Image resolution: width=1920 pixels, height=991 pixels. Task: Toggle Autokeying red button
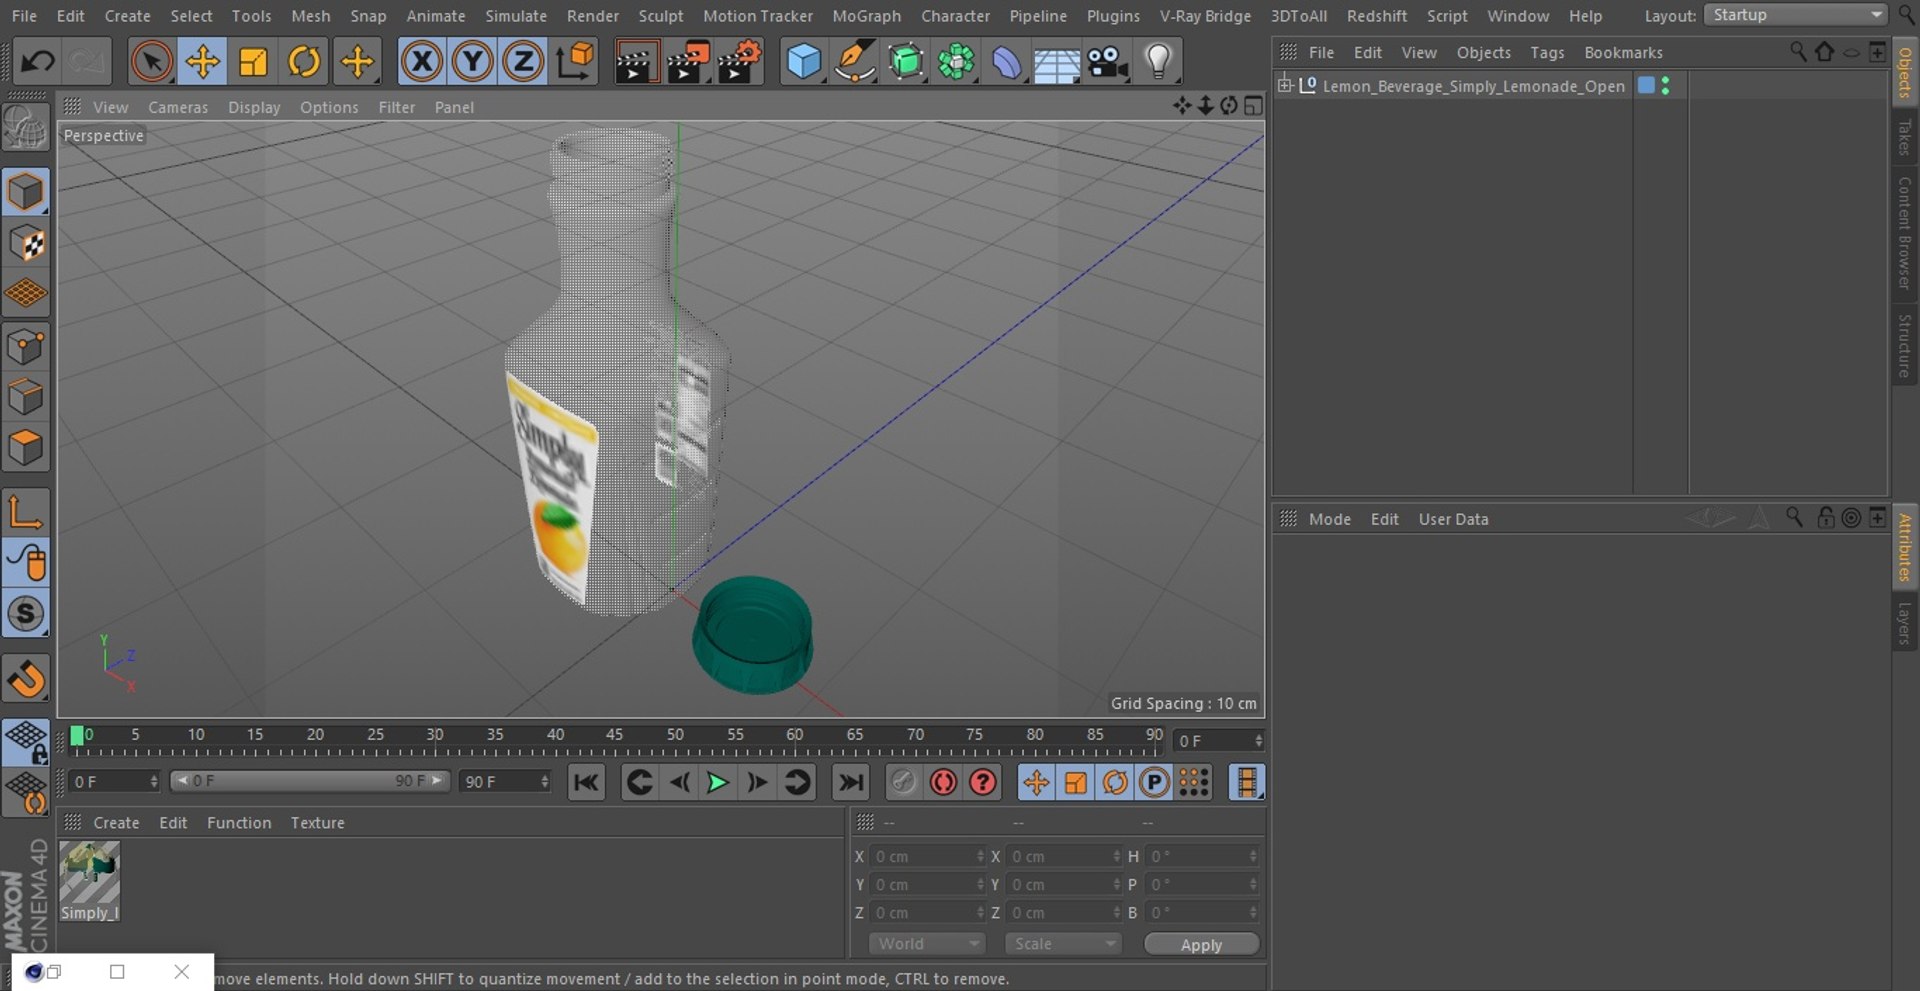coord(943,782)
